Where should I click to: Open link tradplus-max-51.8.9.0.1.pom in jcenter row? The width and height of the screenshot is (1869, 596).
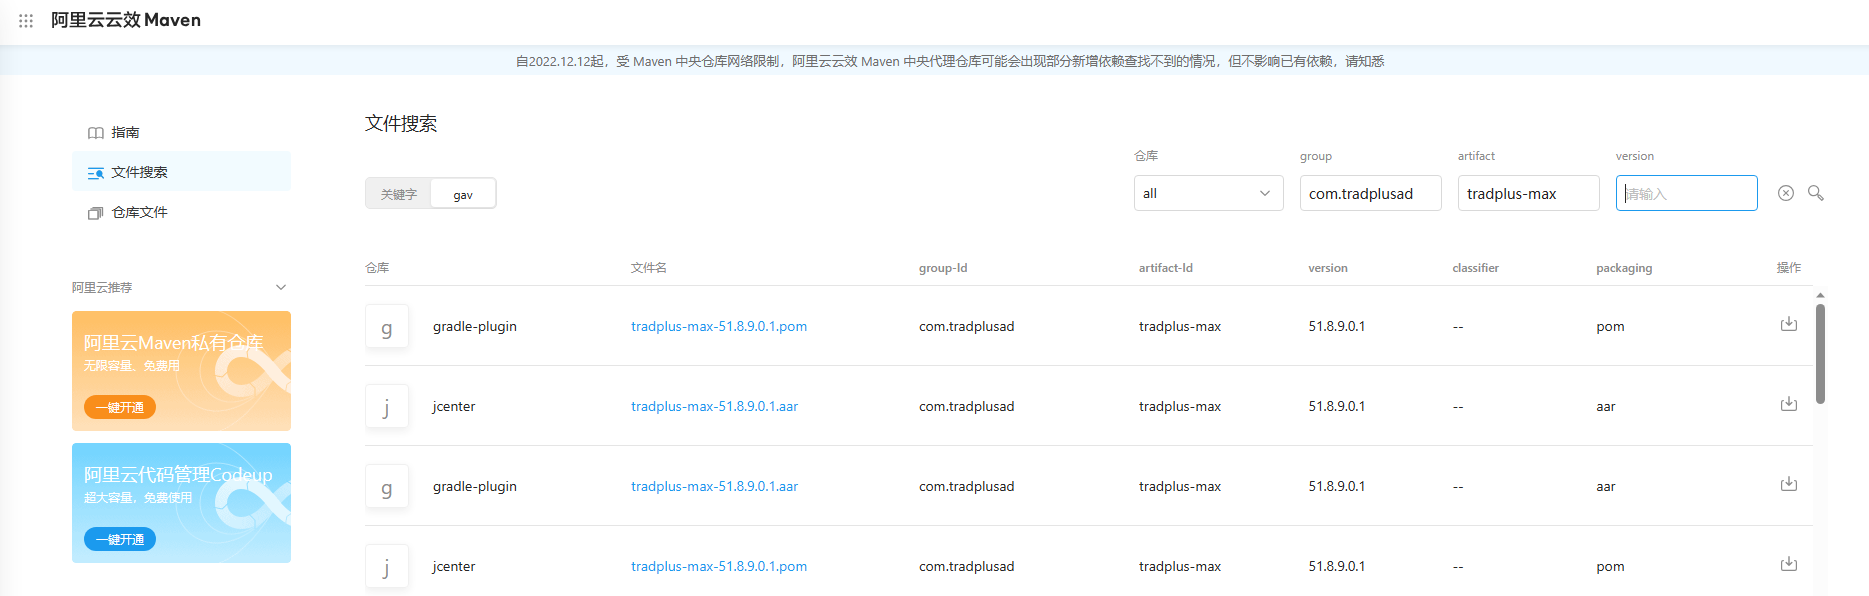click(x=719, y=566)
